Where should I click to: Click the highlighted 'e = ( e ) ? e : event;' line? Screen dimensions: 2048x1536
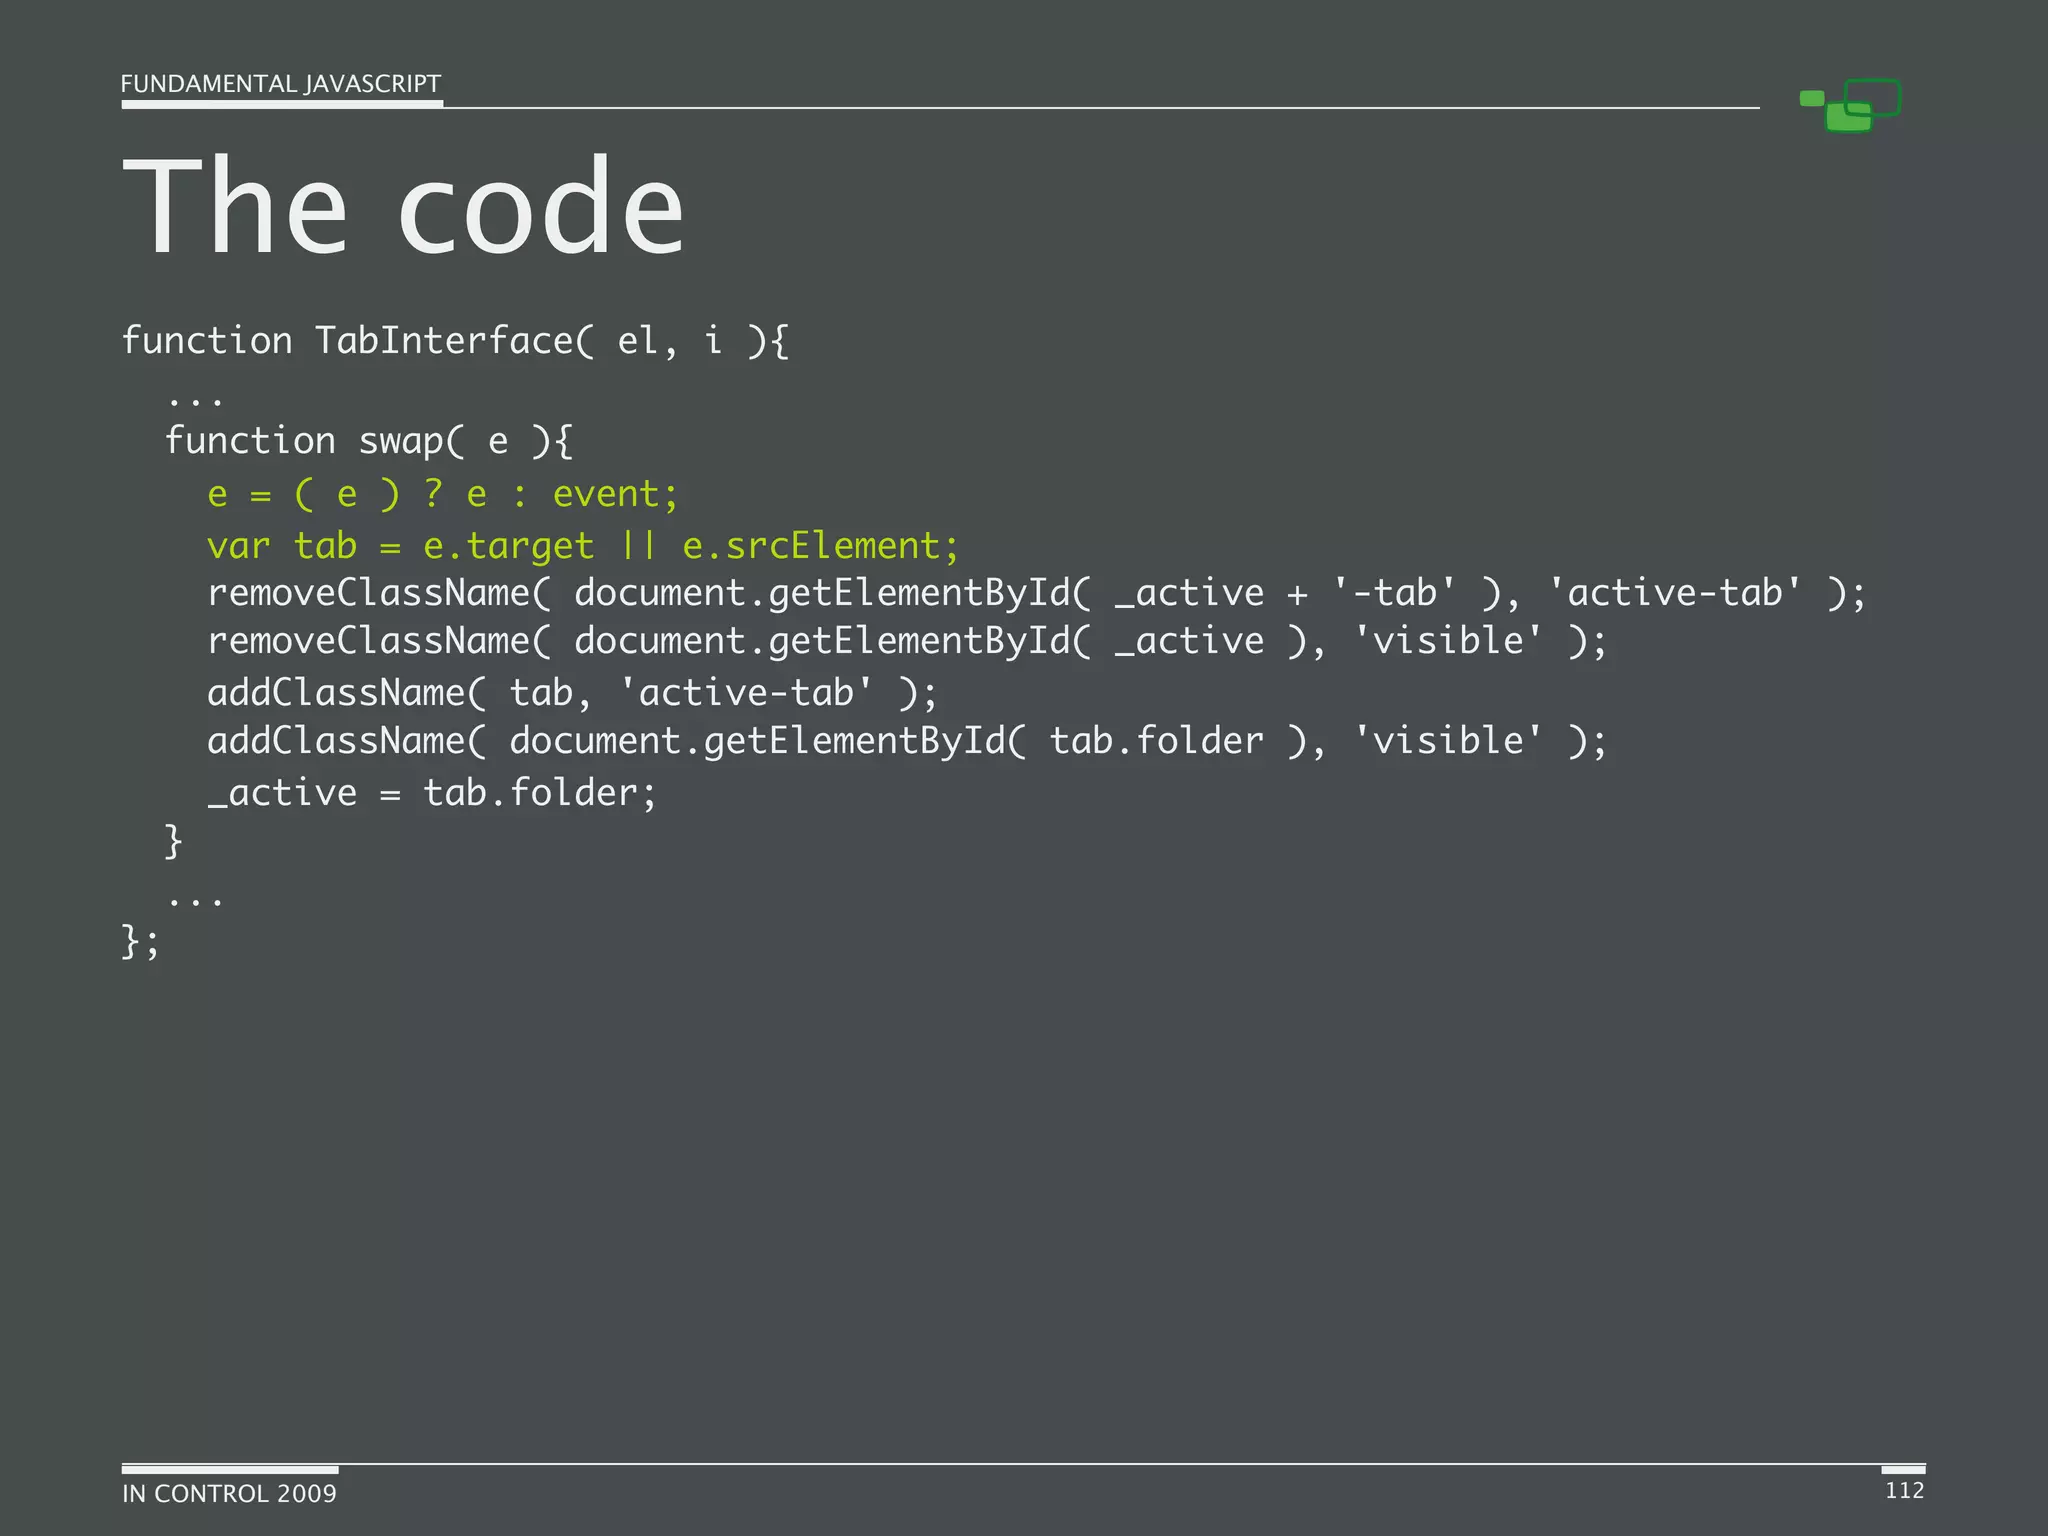[442, 494]
